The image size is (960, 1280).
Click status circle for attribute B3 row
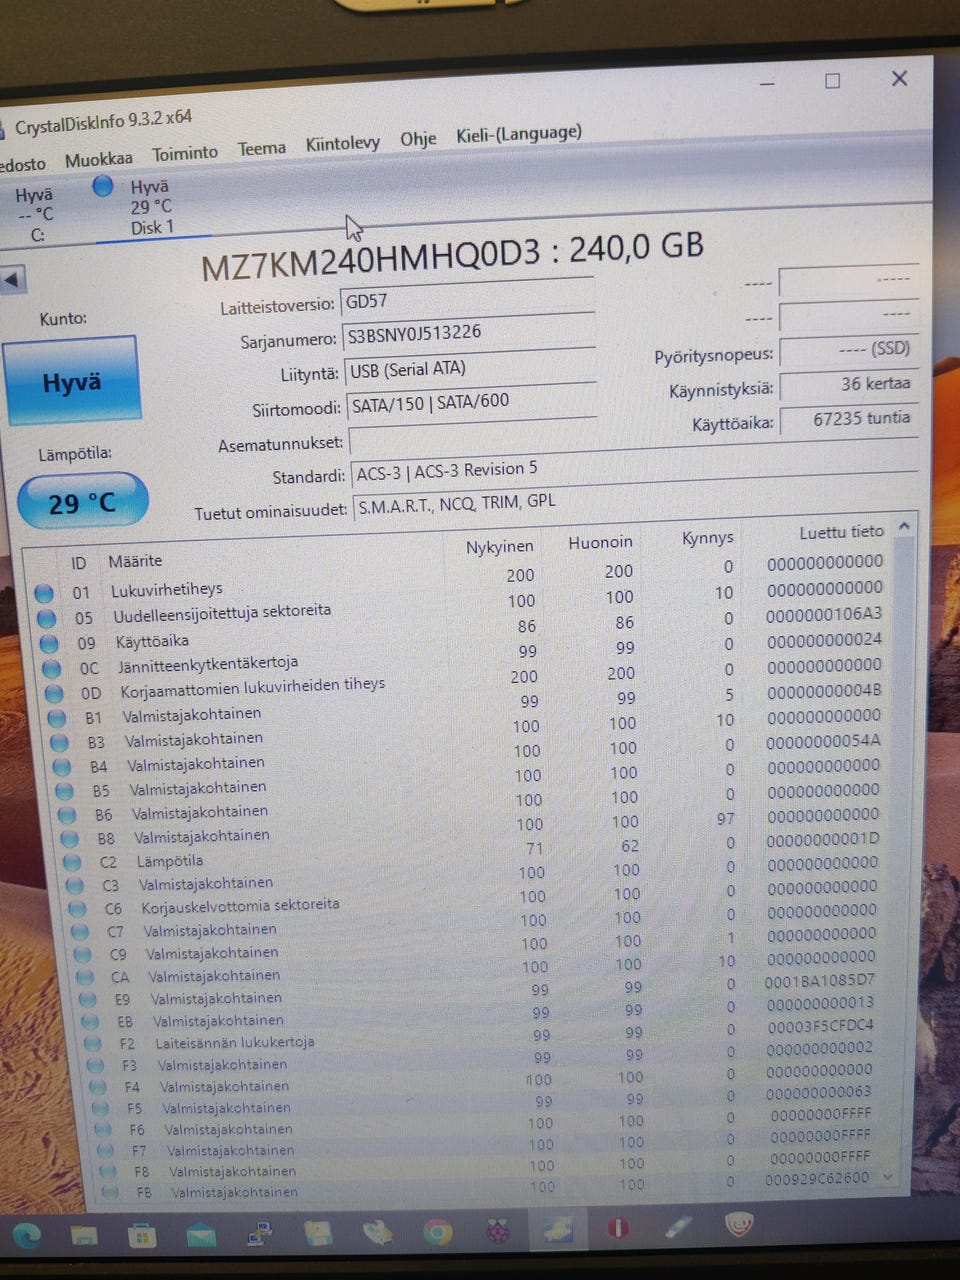point(60,743)
